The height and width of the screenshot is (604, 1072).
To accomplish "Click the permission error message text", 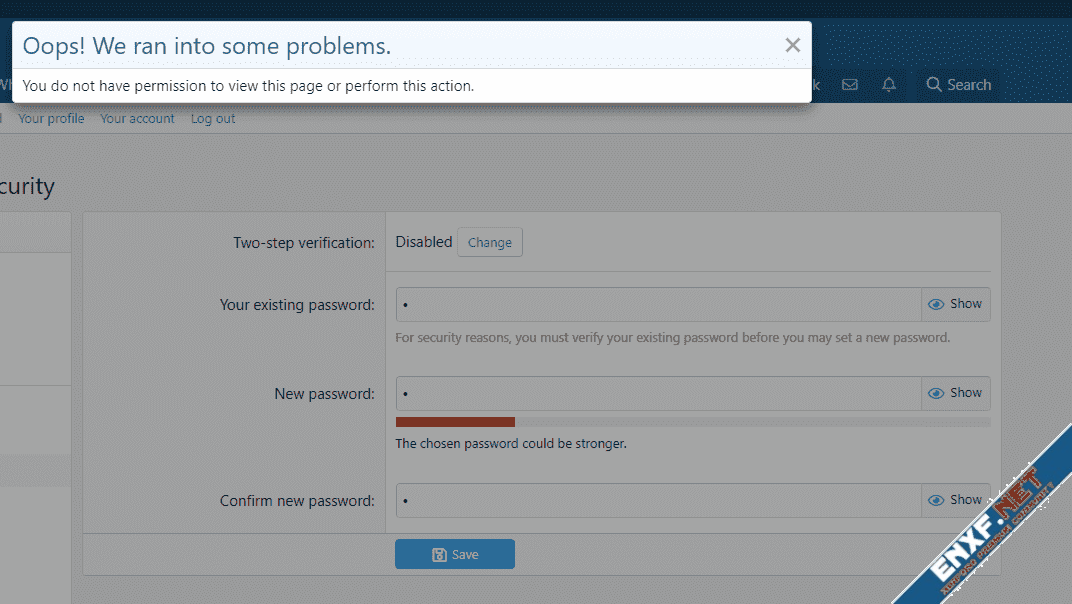I will [x=248, y=86].
